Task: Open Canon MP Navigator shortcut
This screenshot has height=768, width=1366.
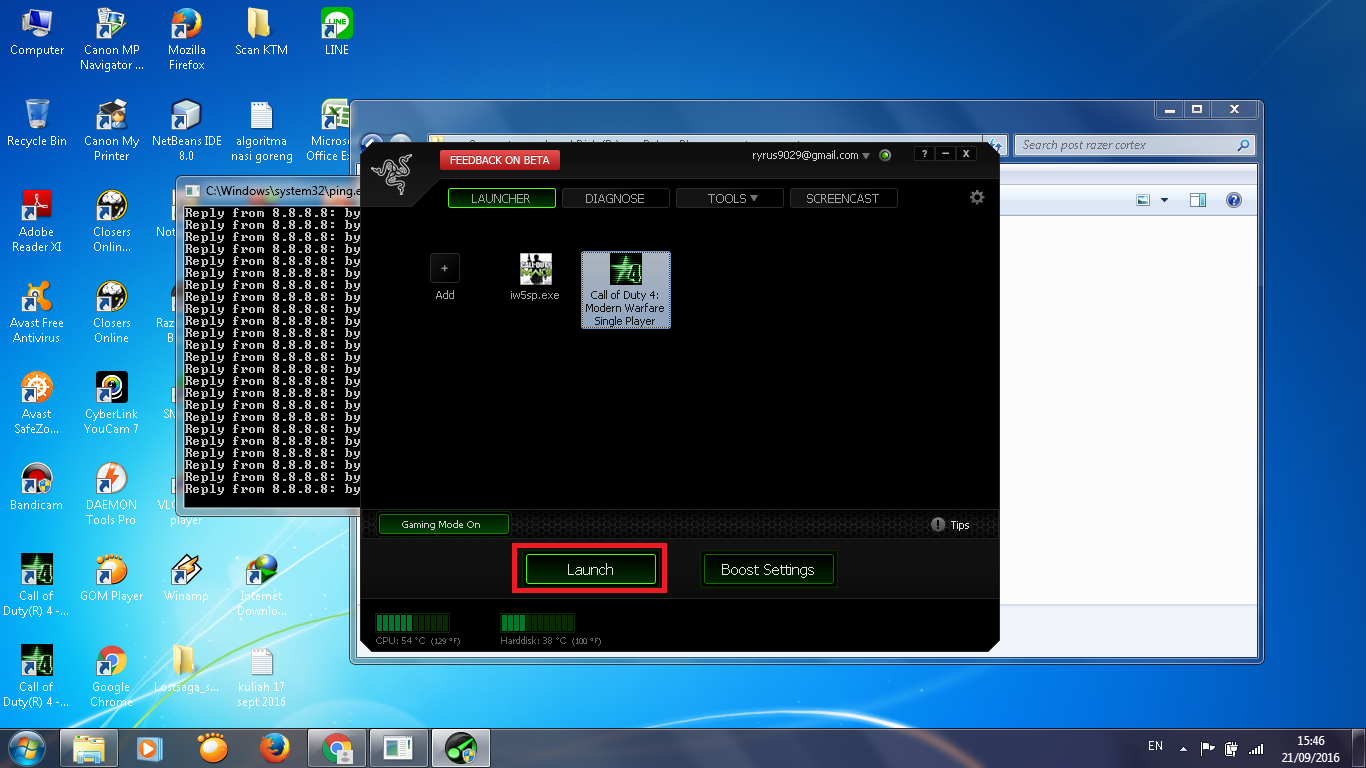Action: click(112, 40)
